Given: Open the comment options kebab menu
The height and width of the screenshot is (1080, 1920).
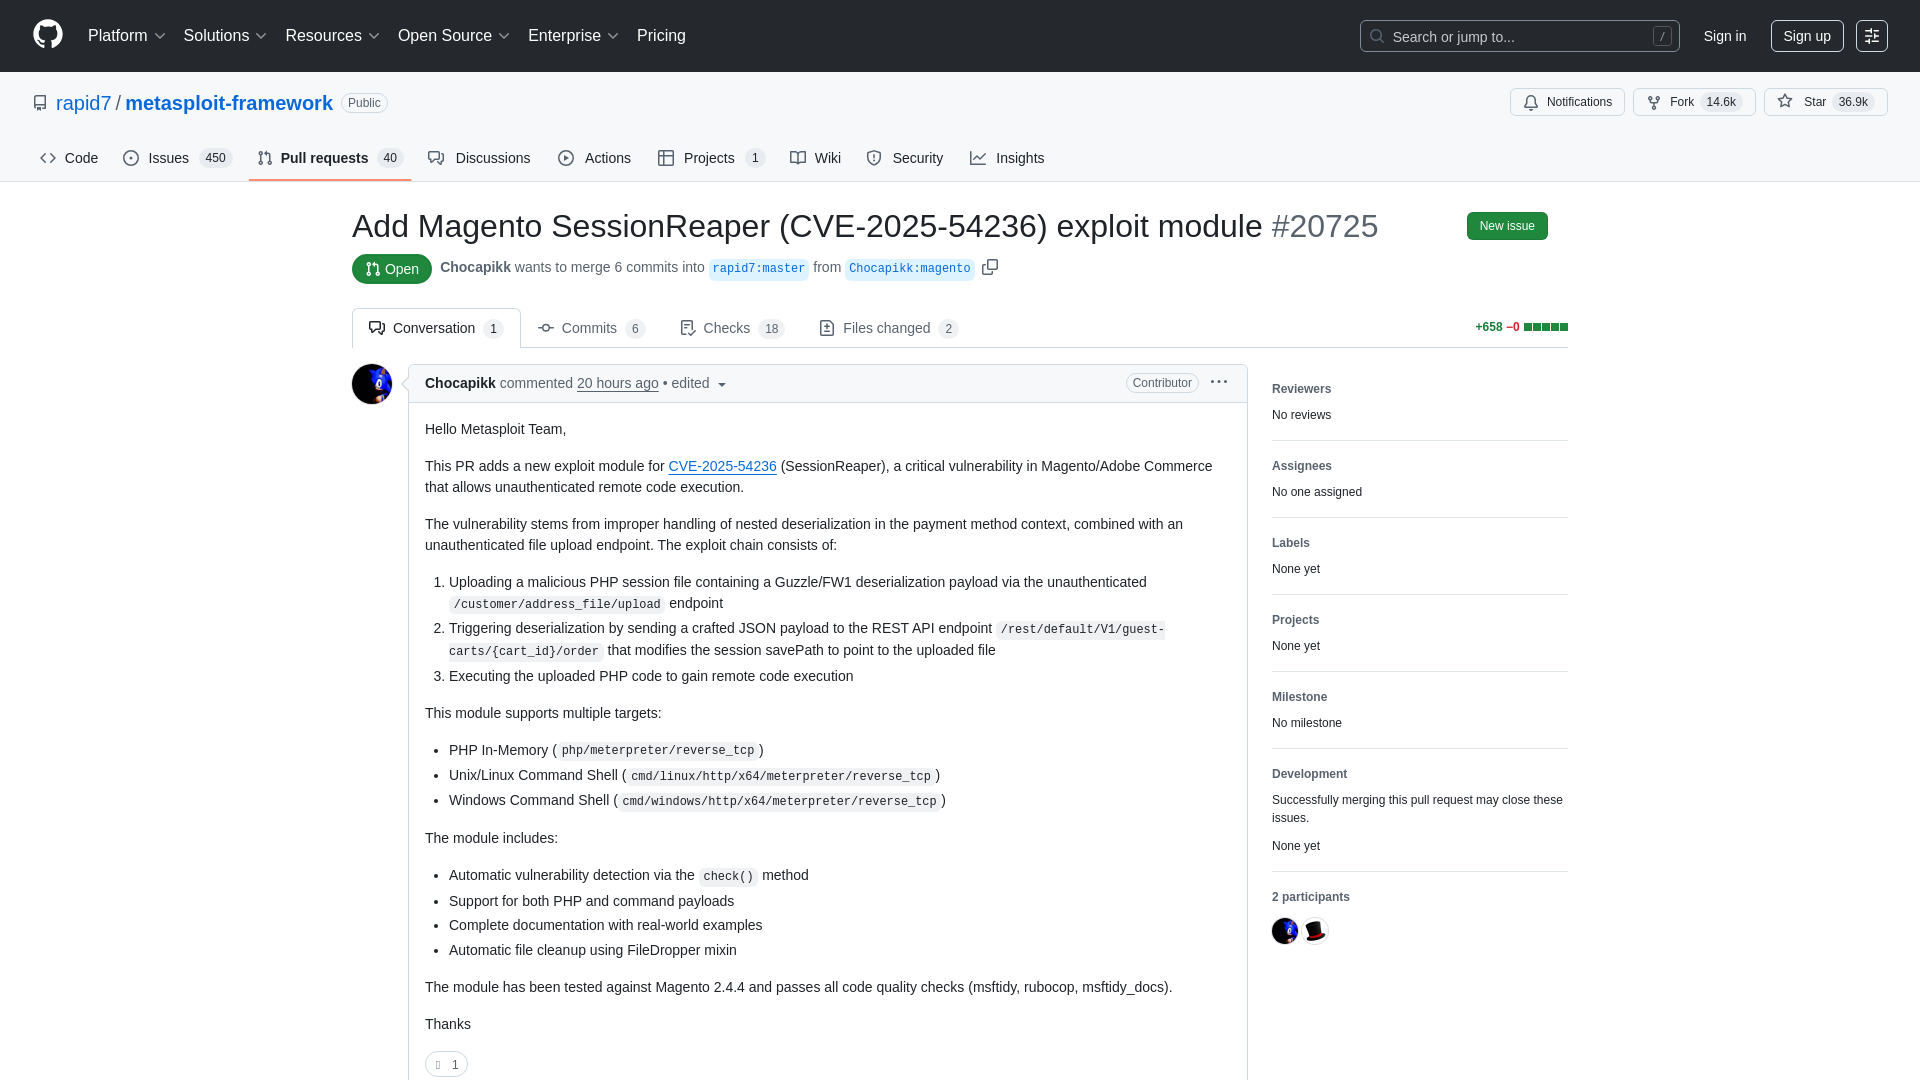Looking at the screenshot, I should (1219, 382).
